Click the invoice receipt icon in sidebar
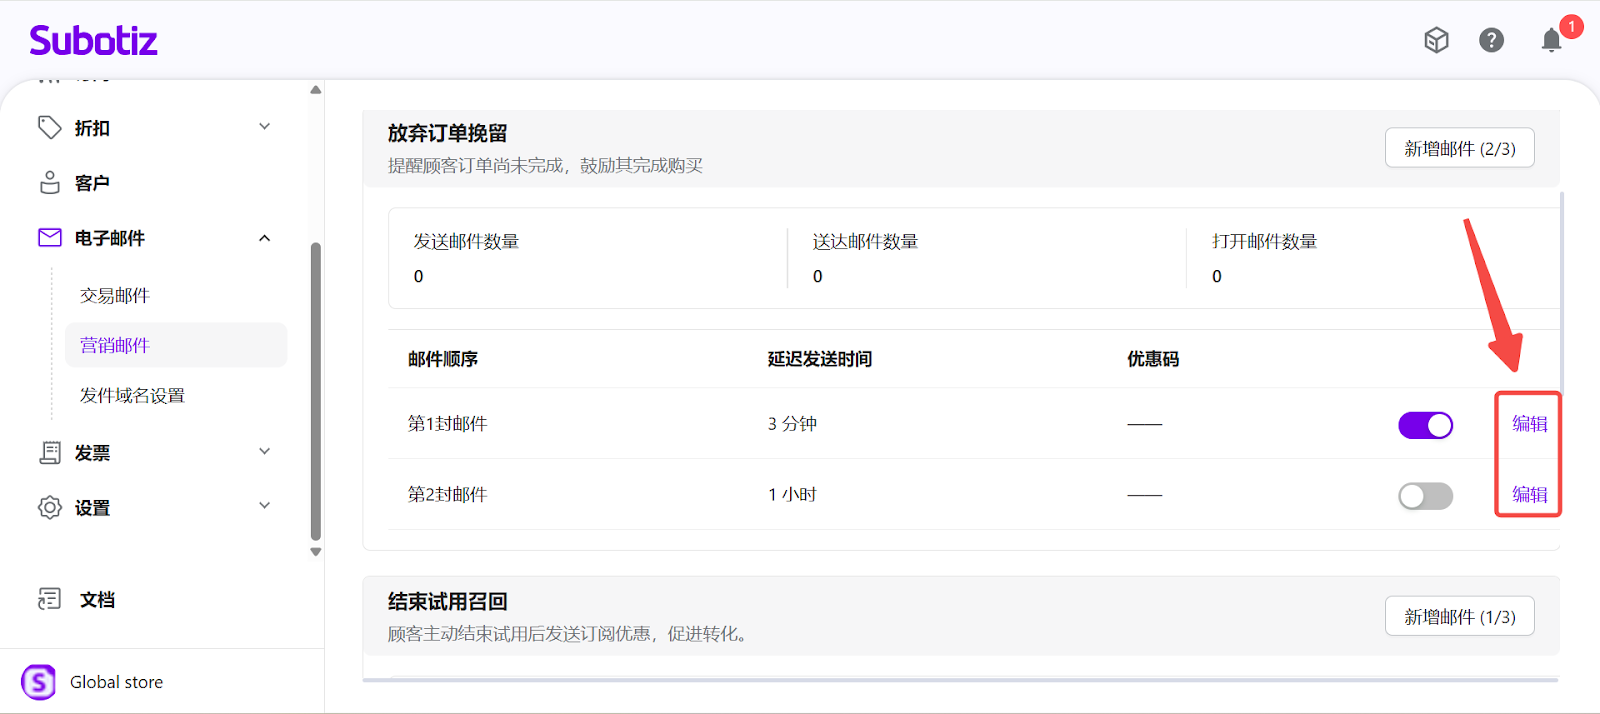 [49, 453]
